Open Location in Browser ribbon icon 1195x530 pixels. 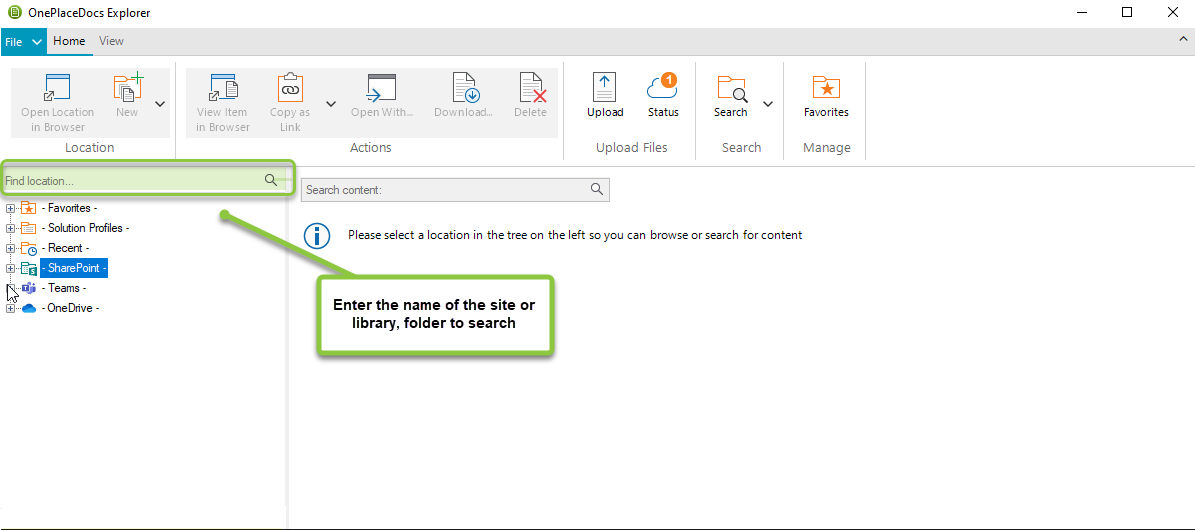pyautogui.click(x=57, y=88)
